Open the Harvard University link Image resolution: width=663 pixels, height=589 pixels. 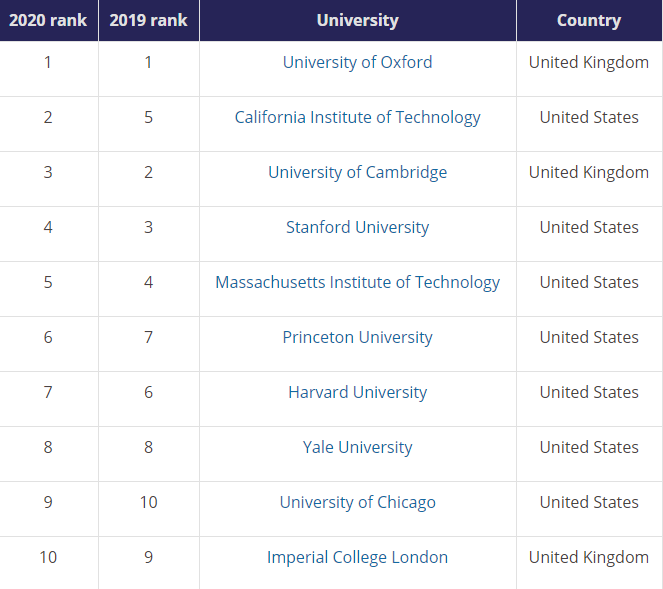[357, 392]
